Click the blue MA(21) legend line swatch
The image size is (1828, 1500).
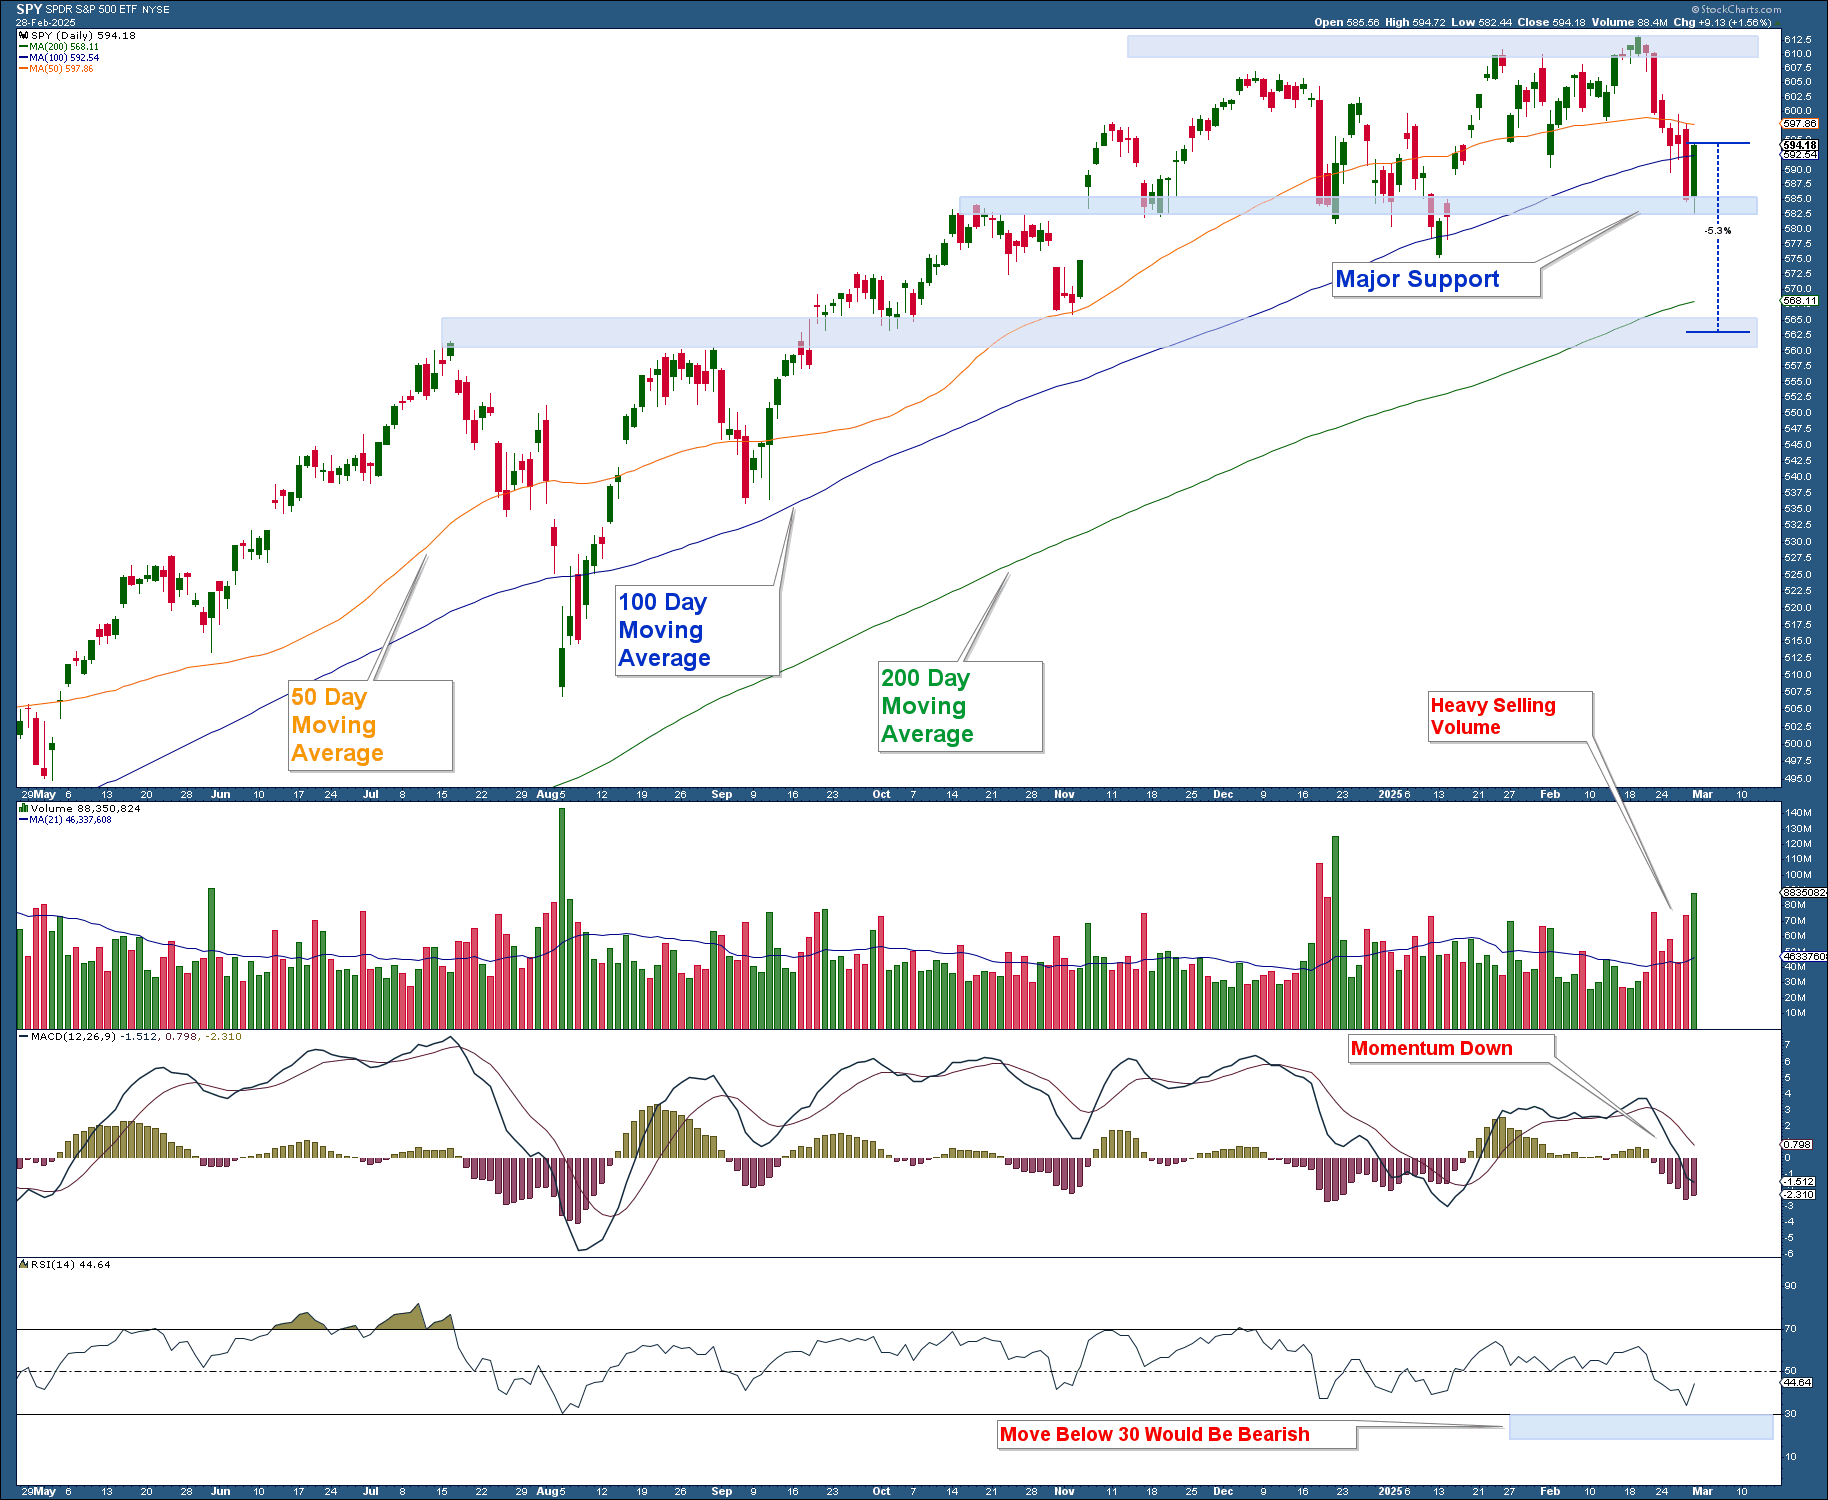pyautogui.click(x=24, y=820)
